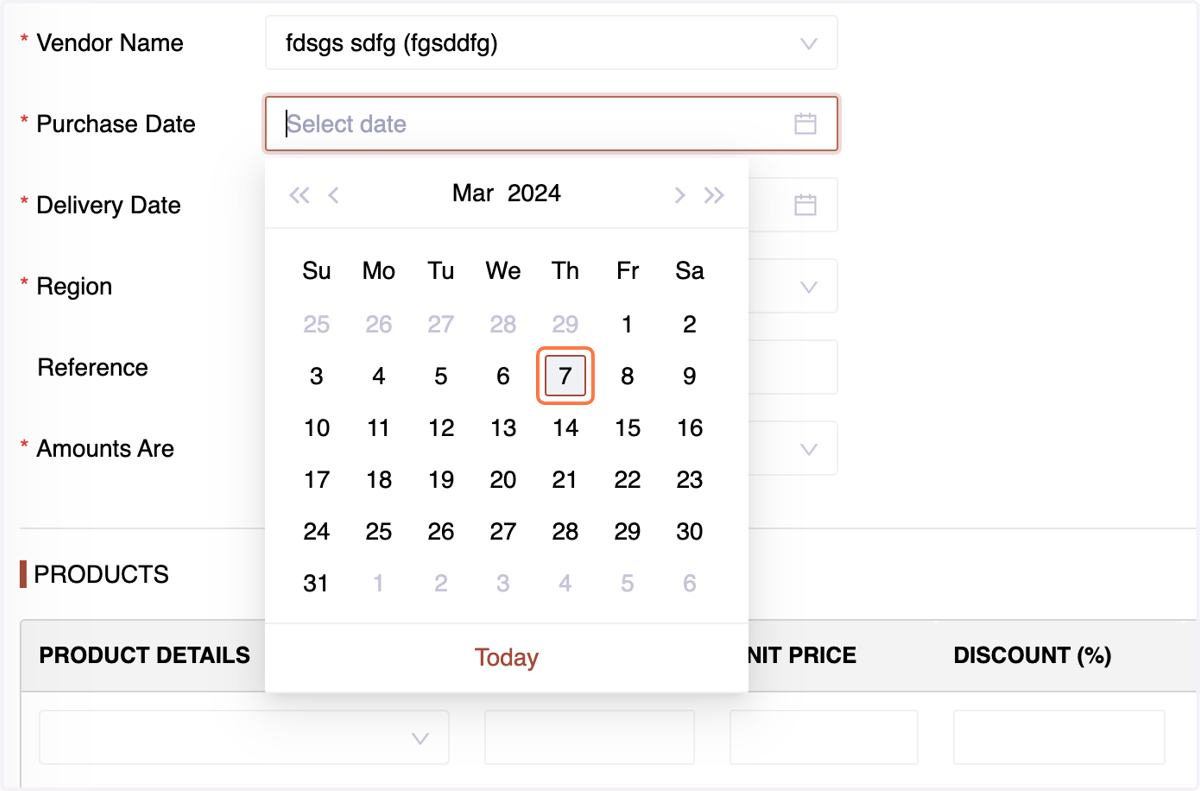1200x791 pixels.
Task: Select March 1 in the calendar
Action: (x=627, y=324)
